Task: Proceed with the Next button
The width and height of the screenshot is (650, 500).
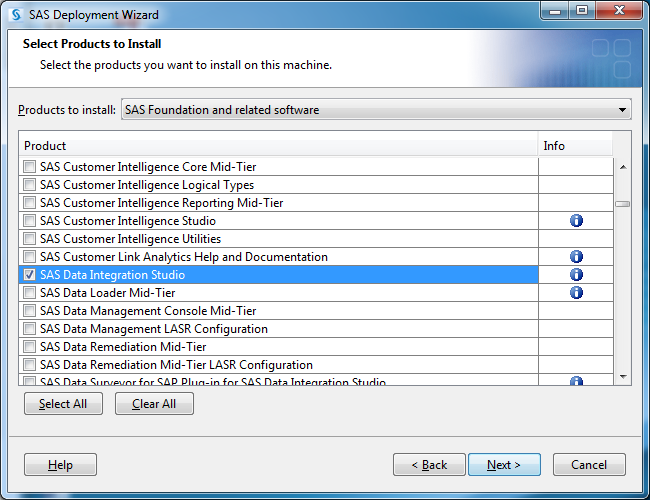Action: click(x=504, y=464)
